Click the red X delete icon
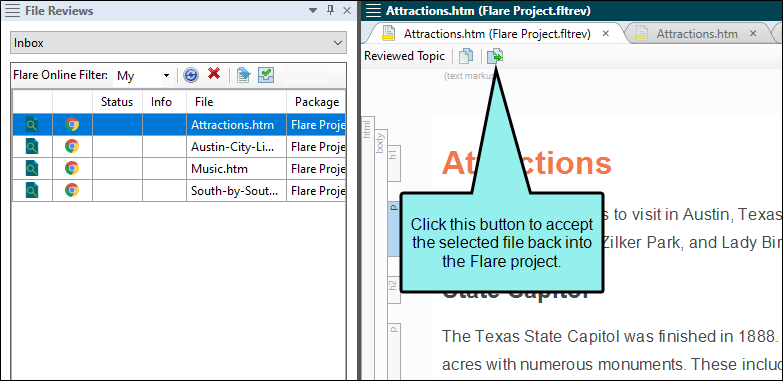This screenshot has width=783, height=381. pos(214,74)
